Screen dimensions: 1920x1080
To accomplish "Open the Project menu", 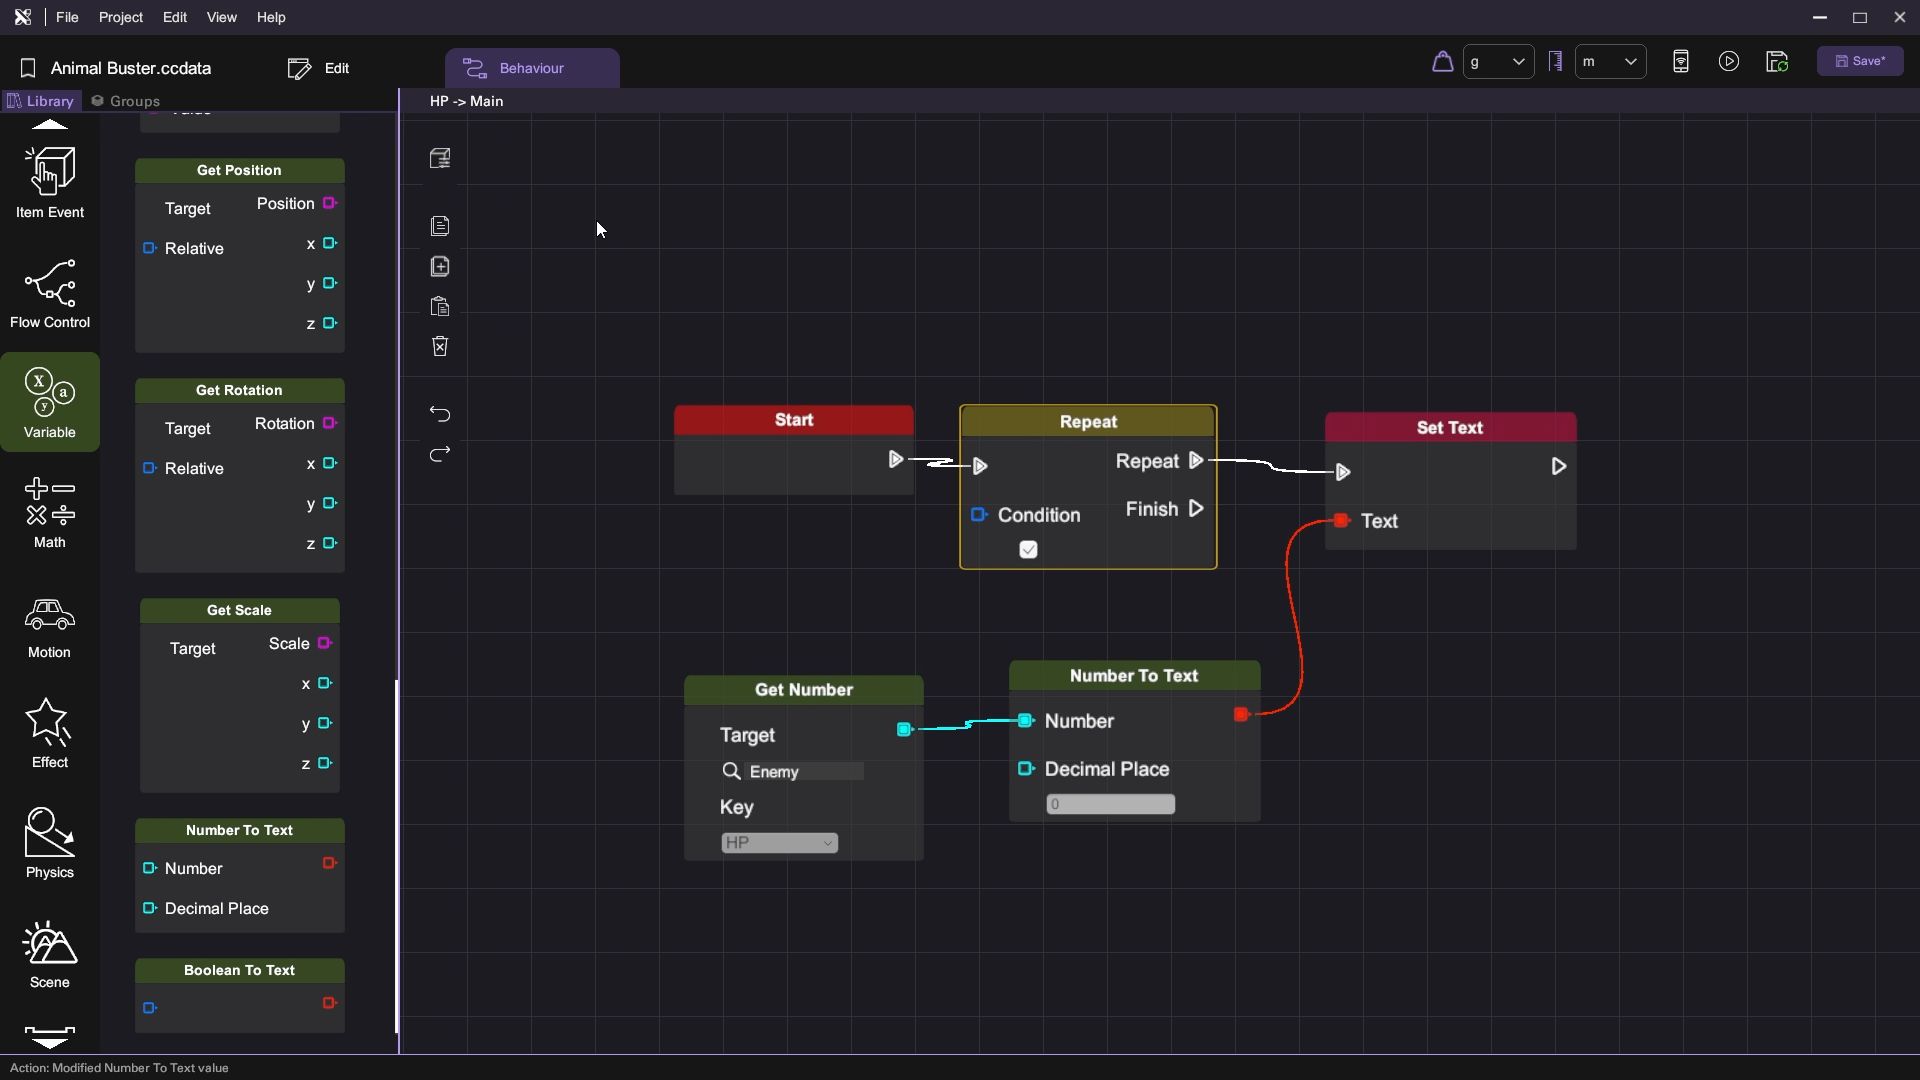I will (x=120, y=17).
